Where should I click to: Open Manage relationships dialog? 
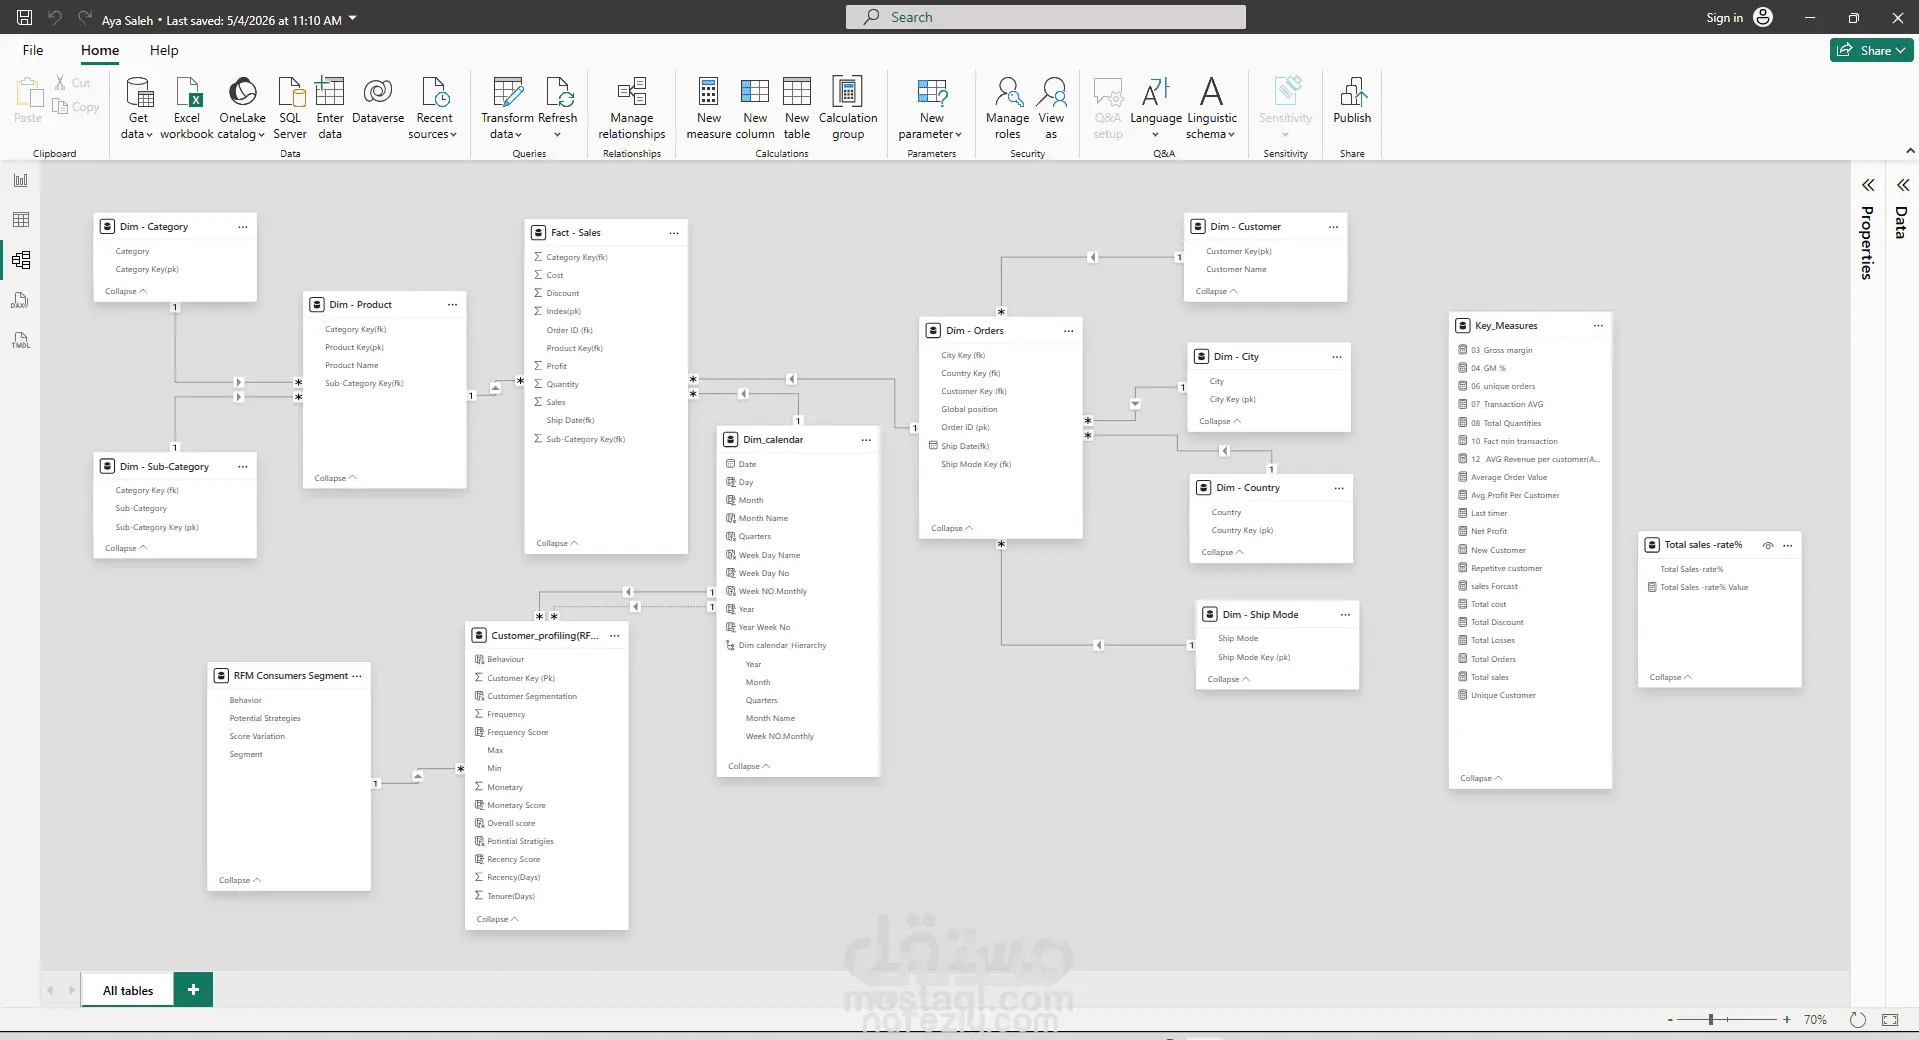(x=632, y=108)
